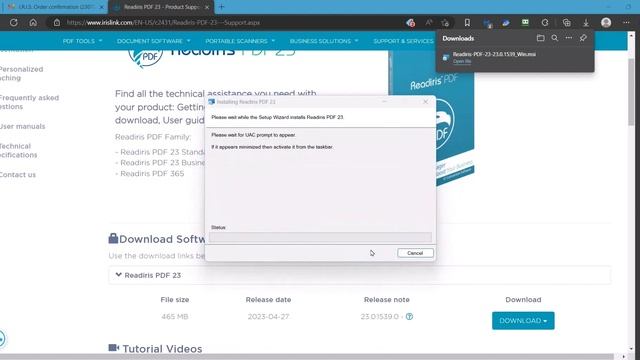Go to Frequently asked questions sidebar link
Image resolution: width=640 pixels, height=360 pixels.
pos(29,102)
